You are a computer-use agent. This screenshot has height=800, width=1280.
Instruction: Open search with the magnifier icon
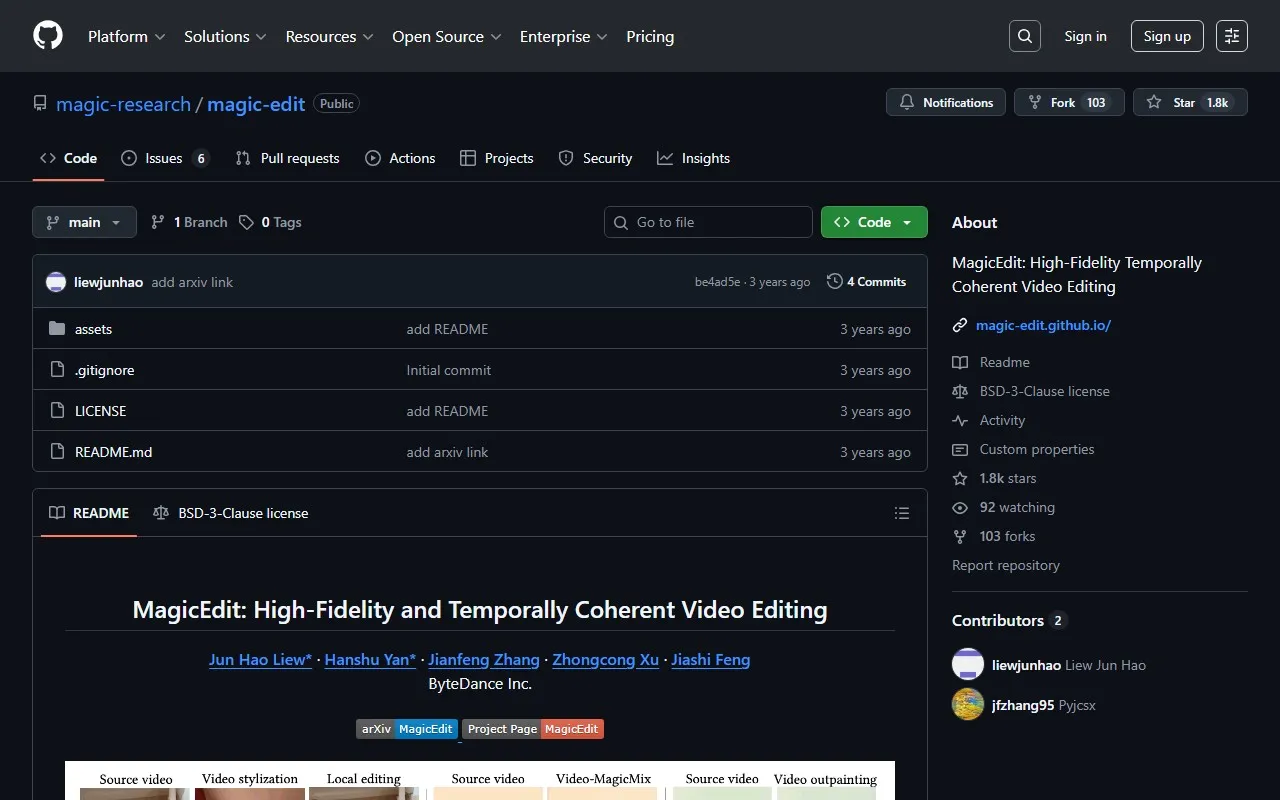tap(1025, 36)
